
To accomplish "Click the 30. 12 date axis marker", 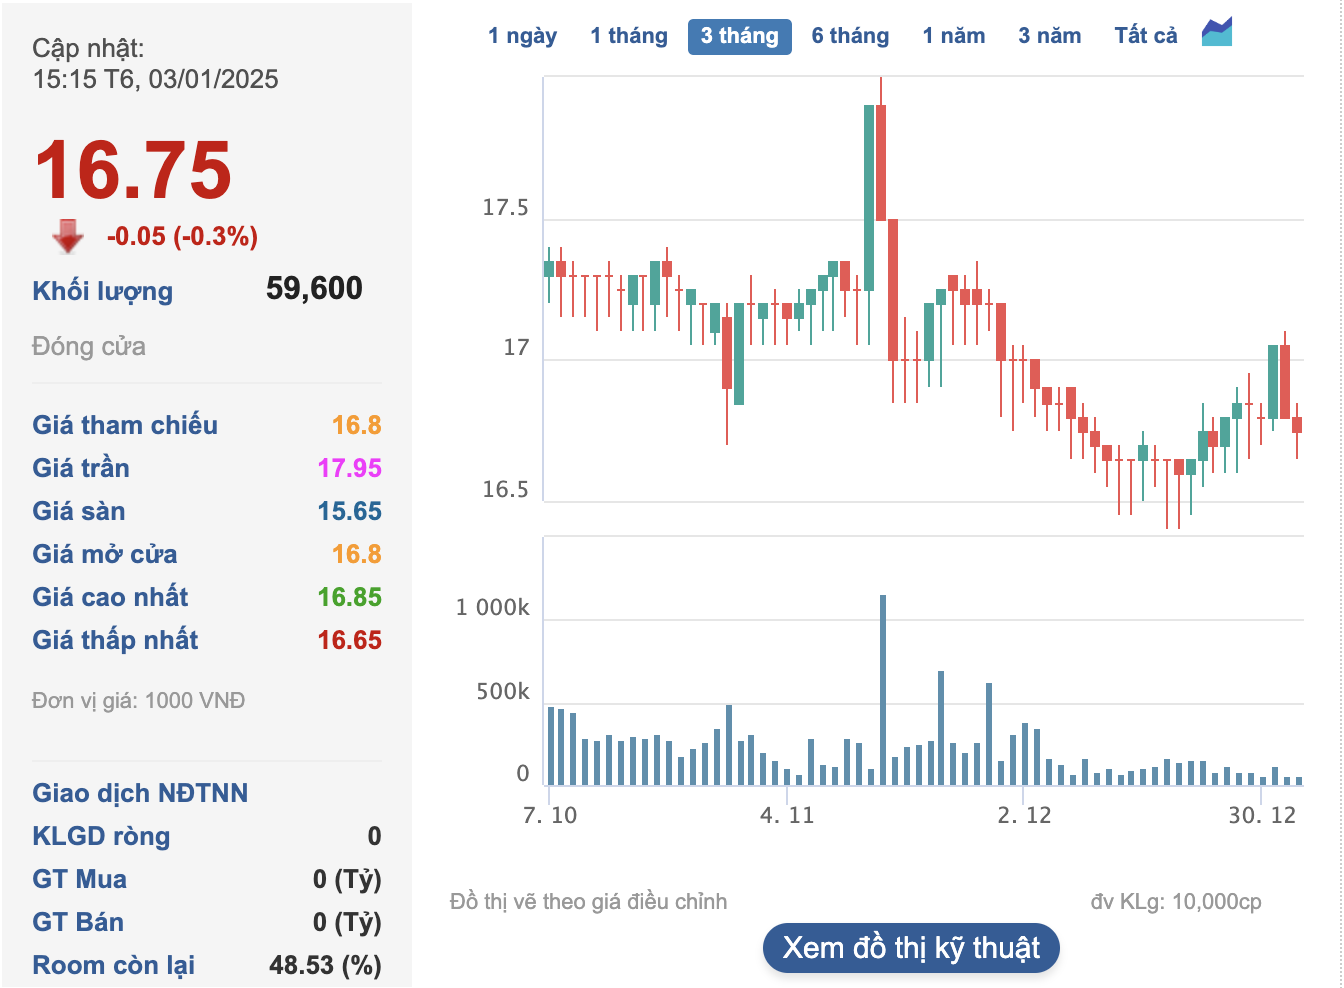I will [1262, 815].
